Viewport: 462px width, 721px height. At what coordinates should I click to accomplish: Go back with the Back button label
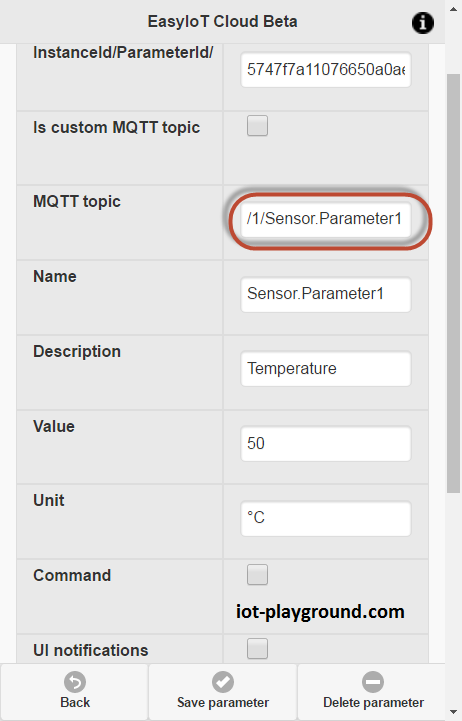(75, 703)
